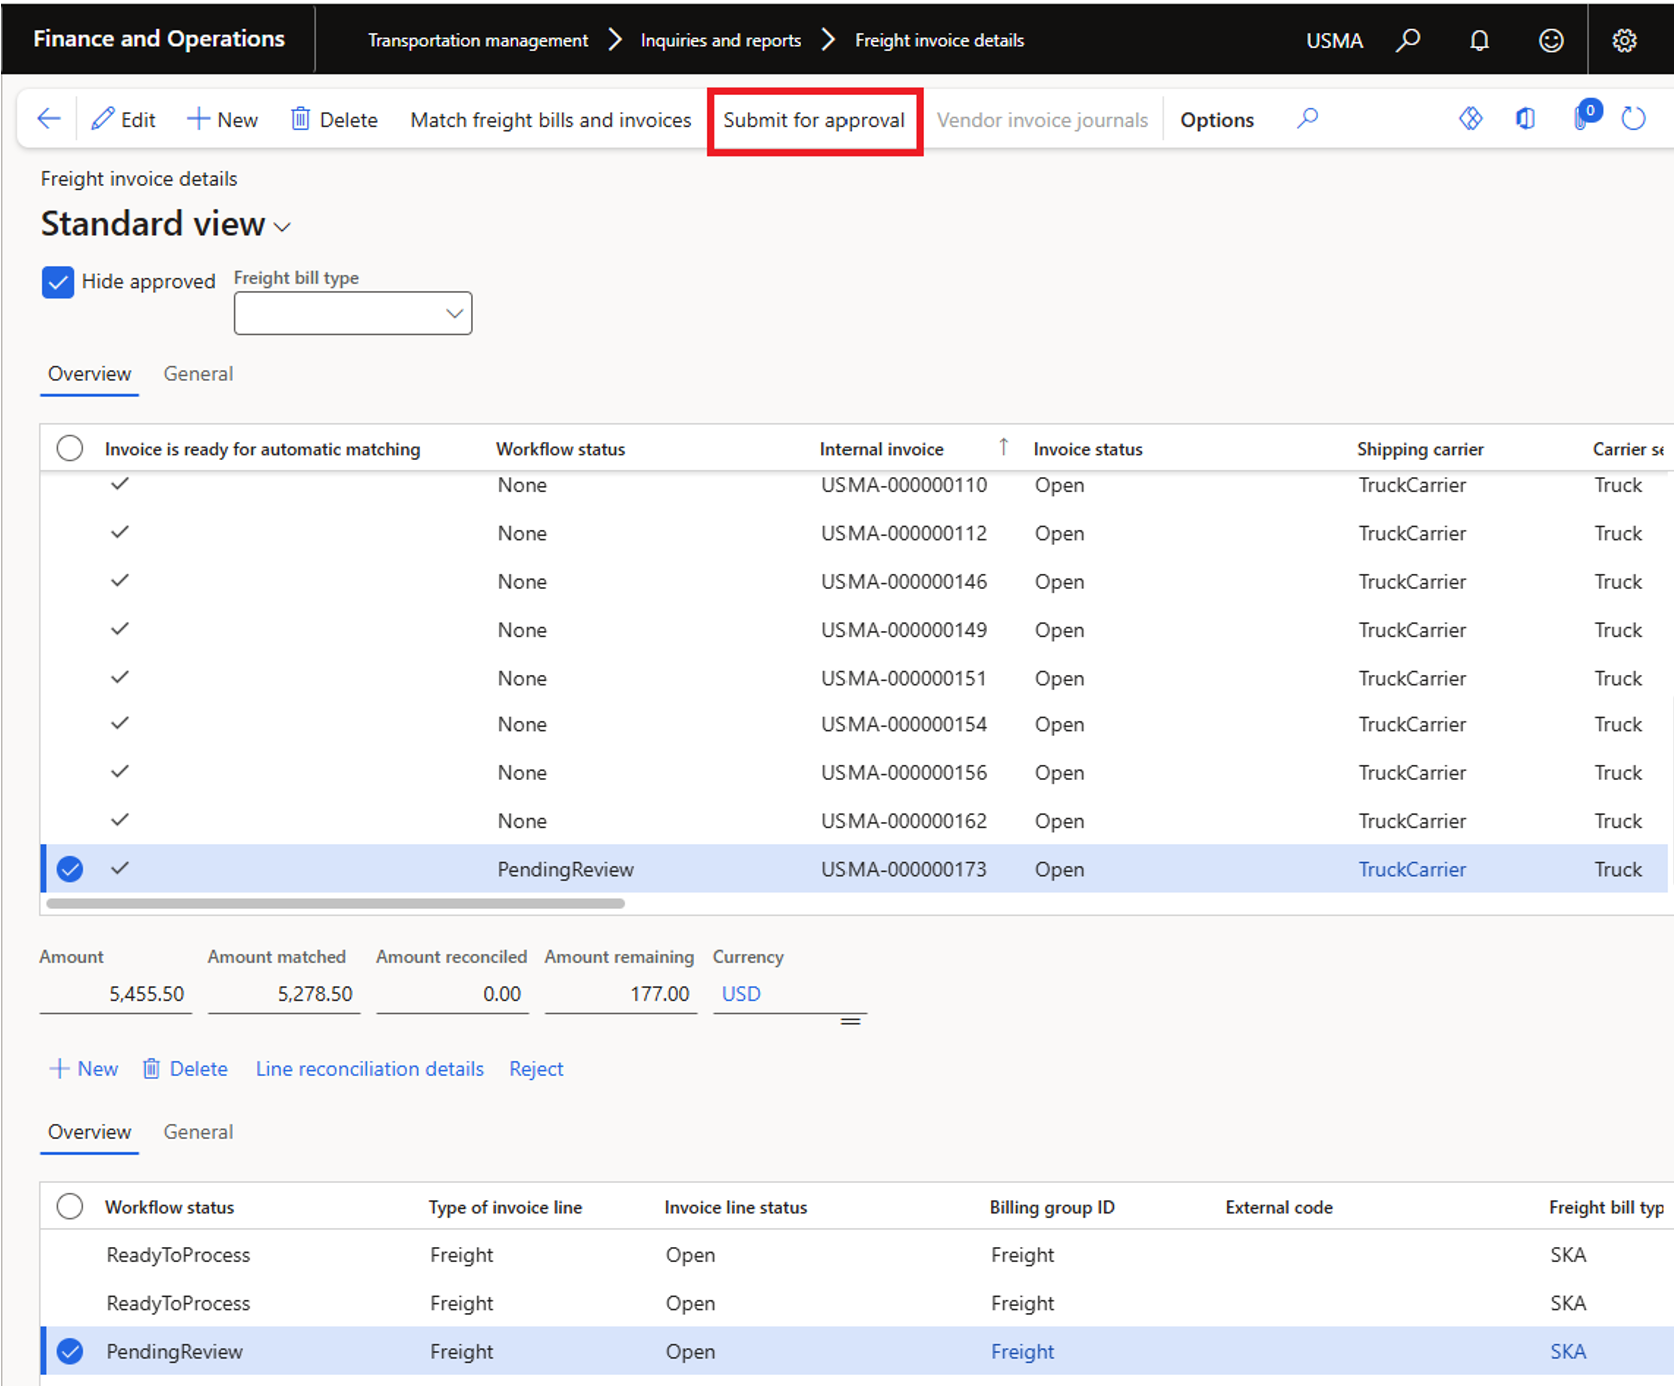Click ready checkmark for USMA-000000146
This screenshot has width=1674, height=1386.
click(120, 580)
